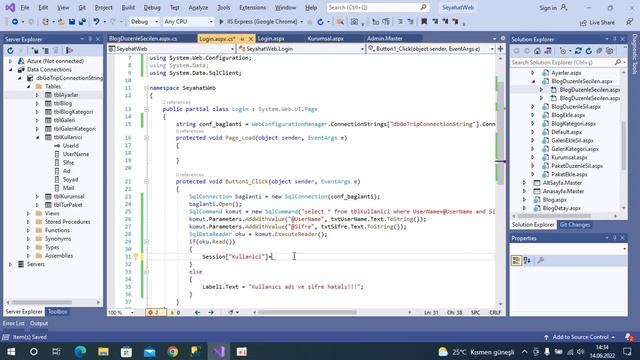Image resolution: width=640 pixels, height=360 pixels.
Task: Click the warning count indicator below editor
Action: (175, 313)
